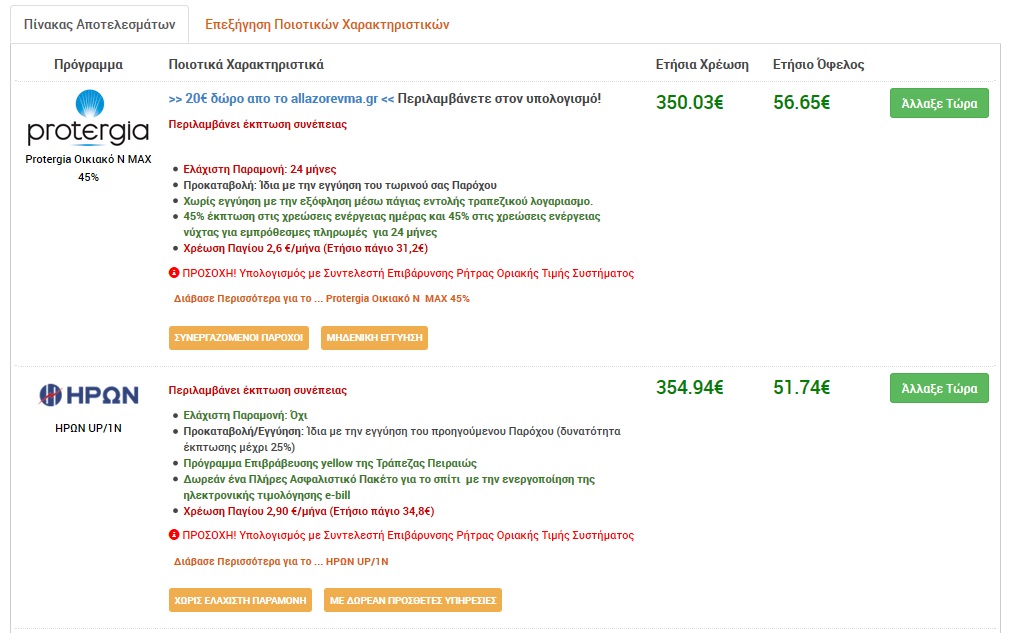Click program name Protergia Οικιακό Ν MAX 45%
Image resolution: width=1012 pixels, height=633 pixels.
88,168
